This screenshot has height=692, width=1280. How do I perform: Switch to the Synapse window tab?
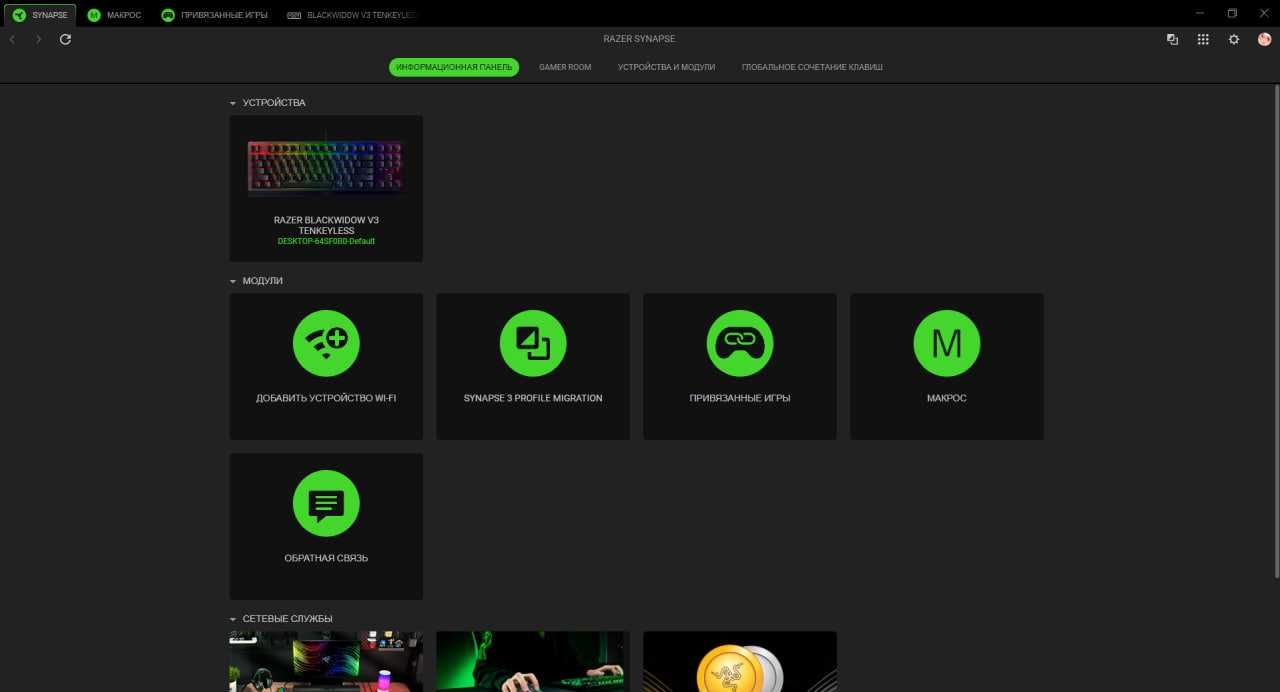(40, 15)
